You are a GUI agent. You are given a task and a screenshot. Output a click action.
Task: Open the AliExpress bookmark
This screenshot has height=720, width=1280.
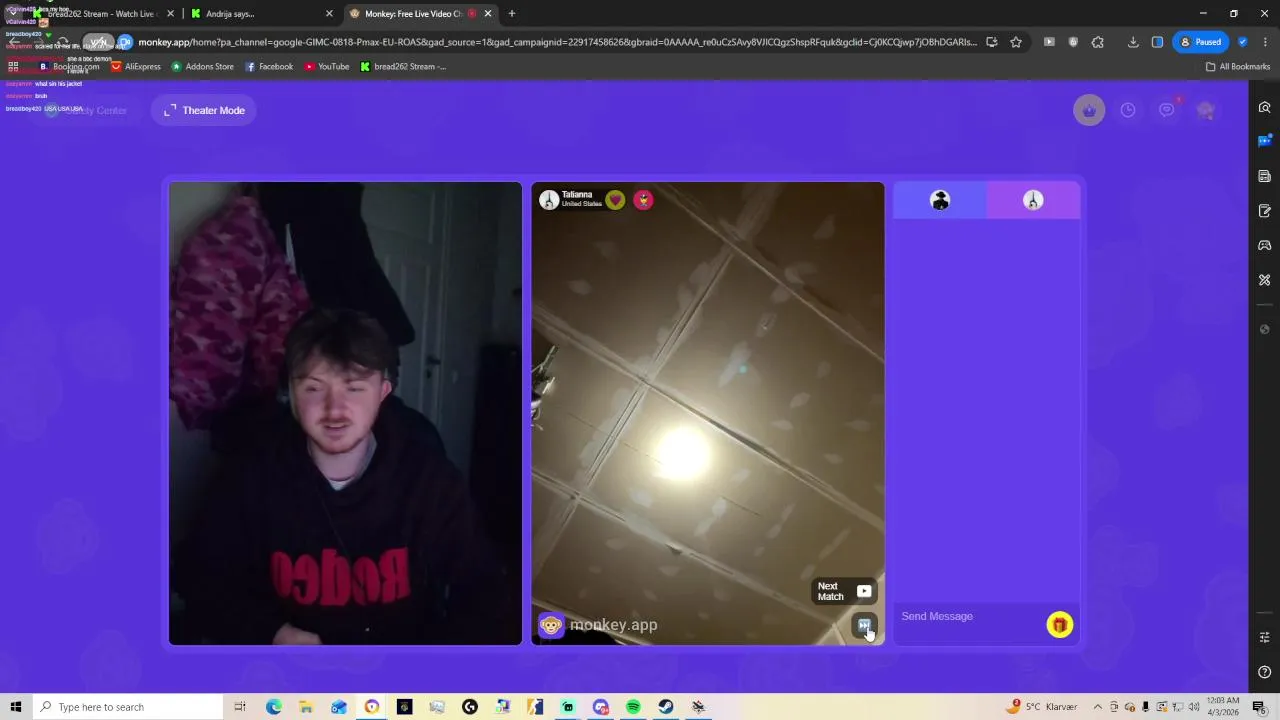tap(136, 67)
